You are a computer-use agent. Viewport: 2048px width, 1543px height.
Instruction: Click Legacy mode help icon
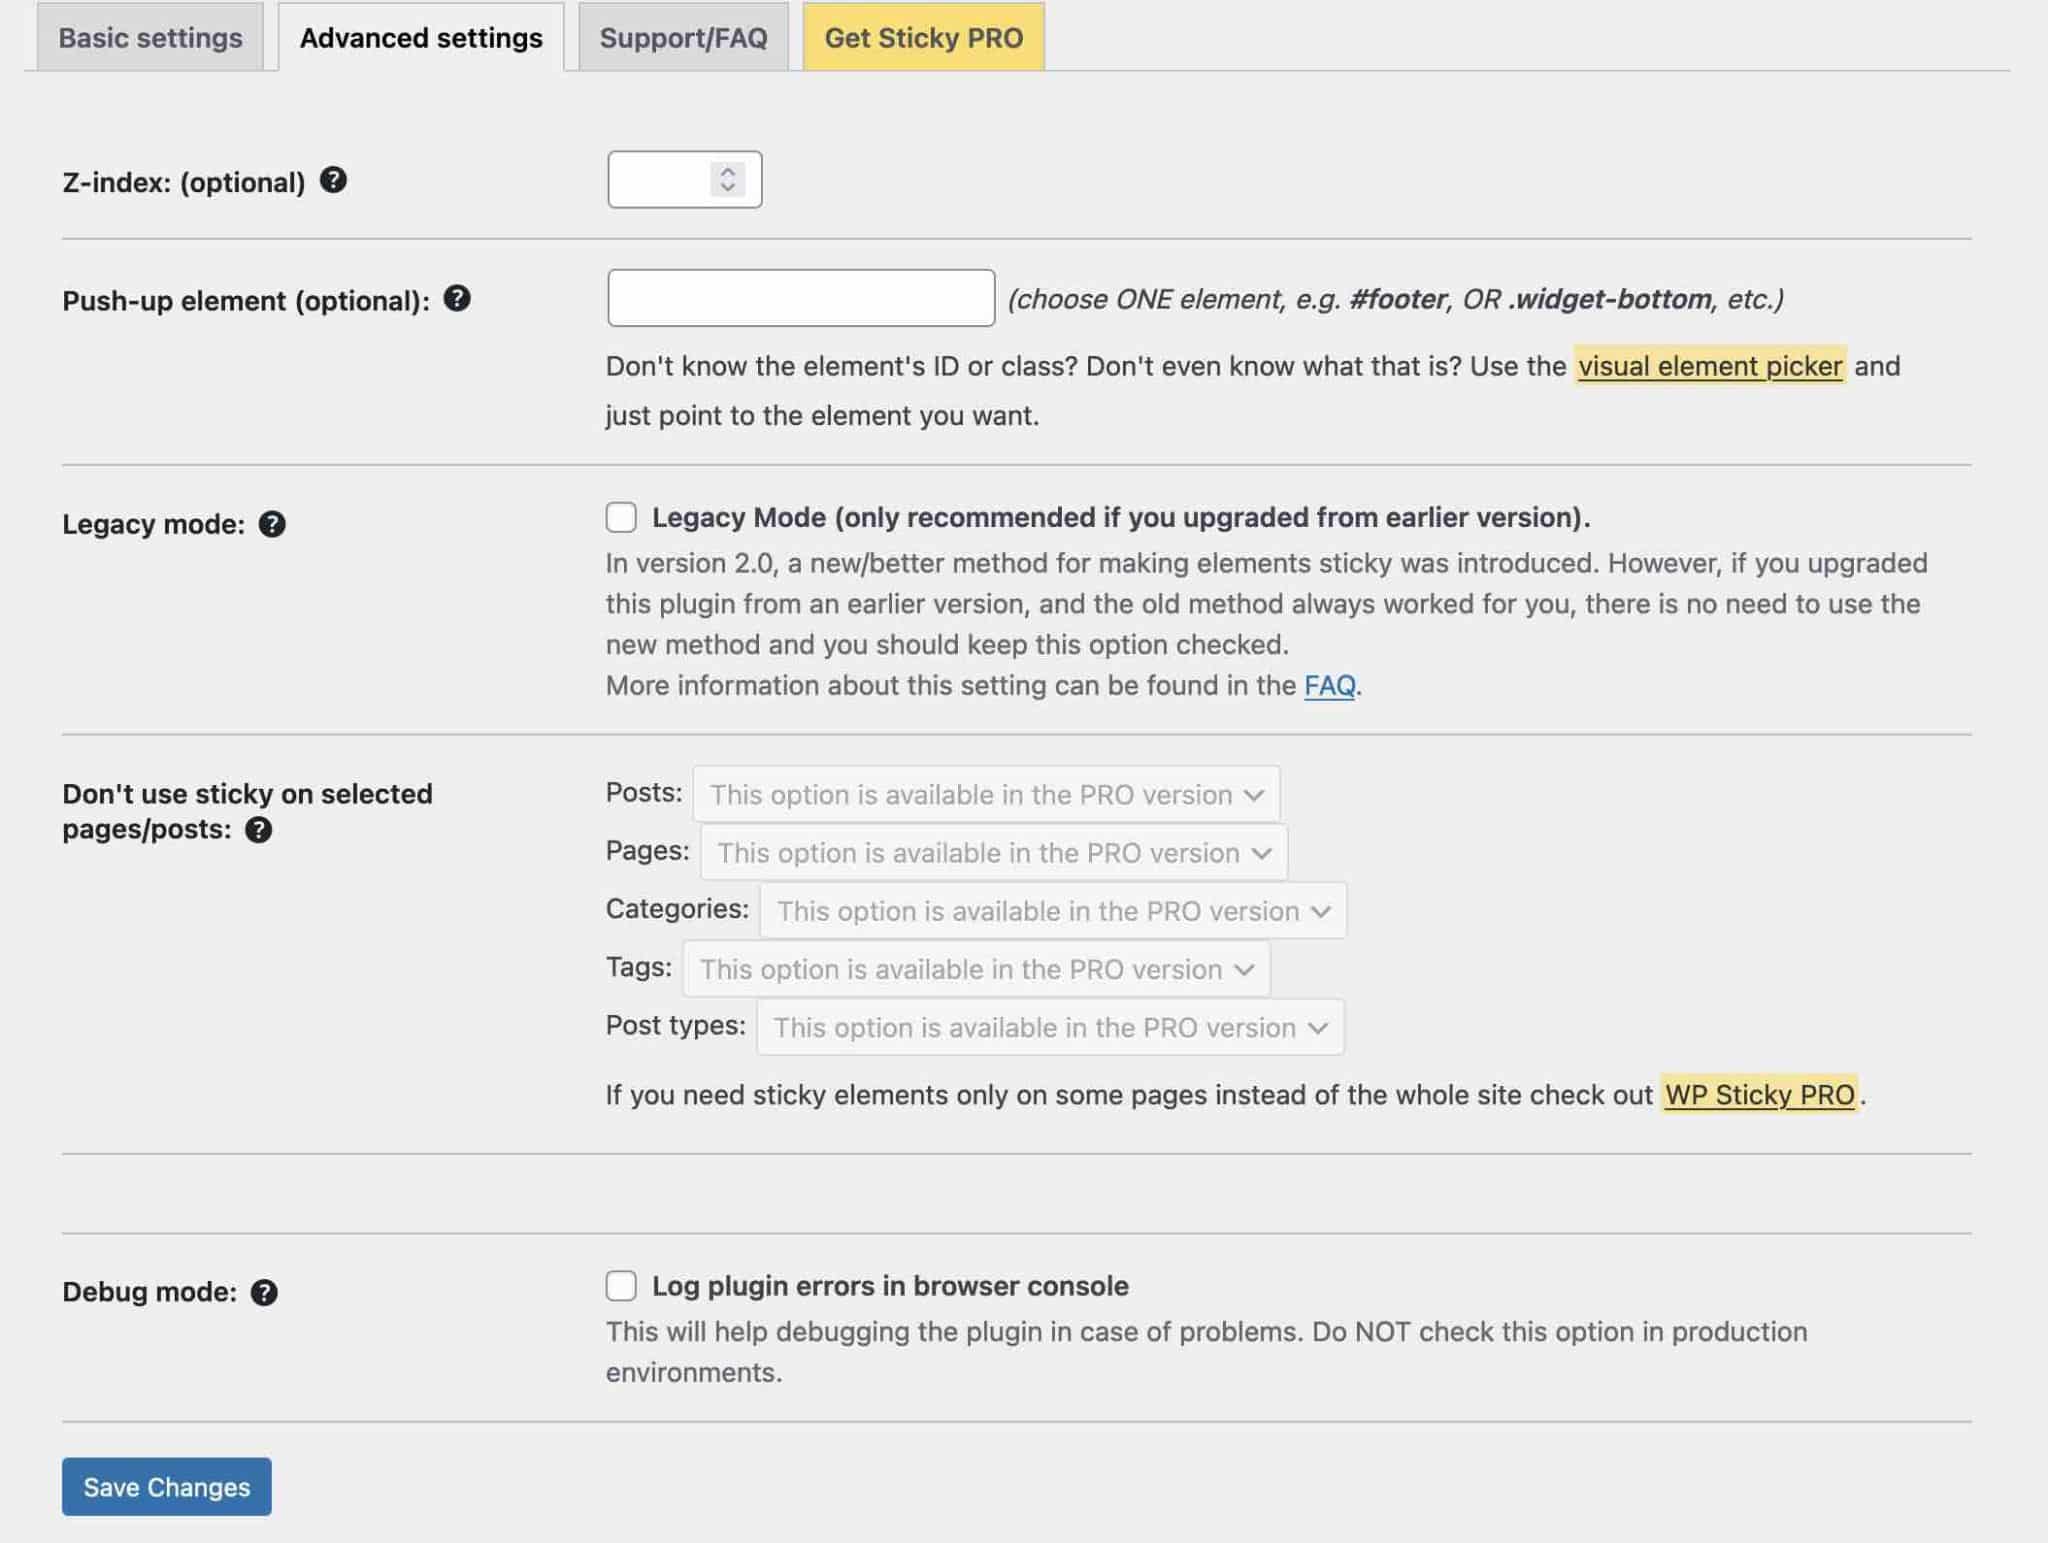(271, 522)
